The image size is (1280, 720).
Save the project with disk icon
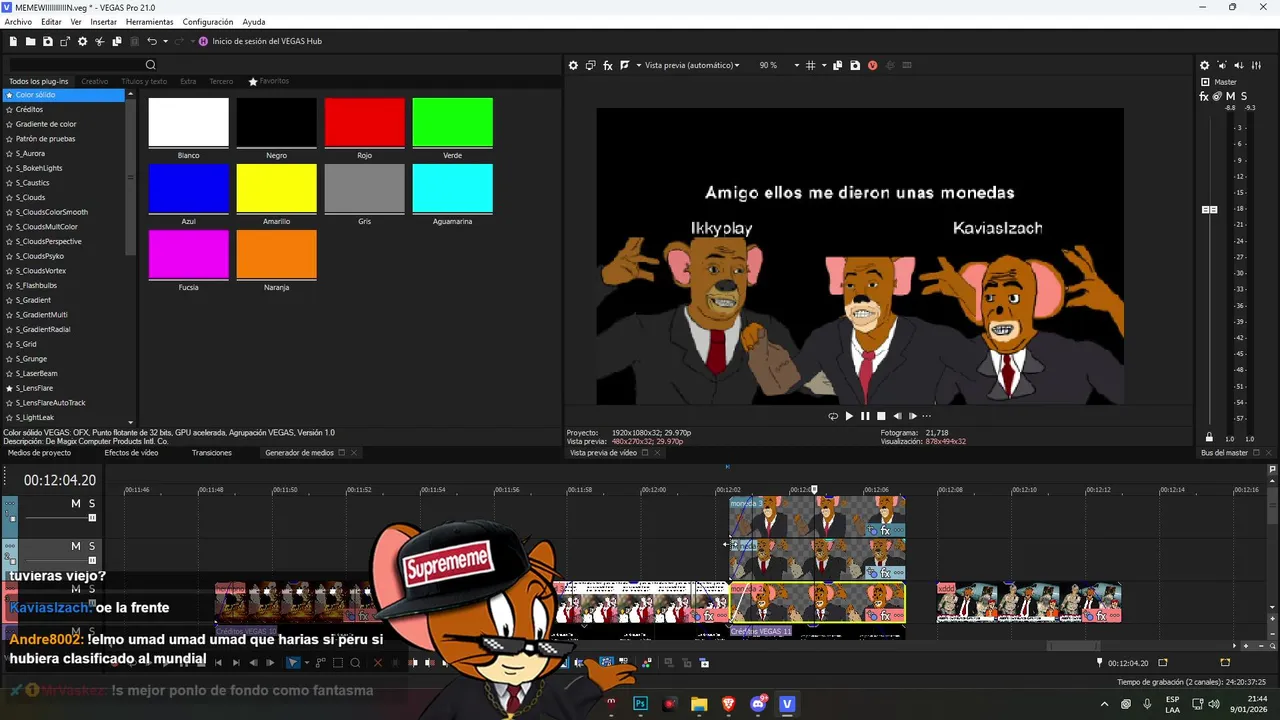[x=48, y=41]
